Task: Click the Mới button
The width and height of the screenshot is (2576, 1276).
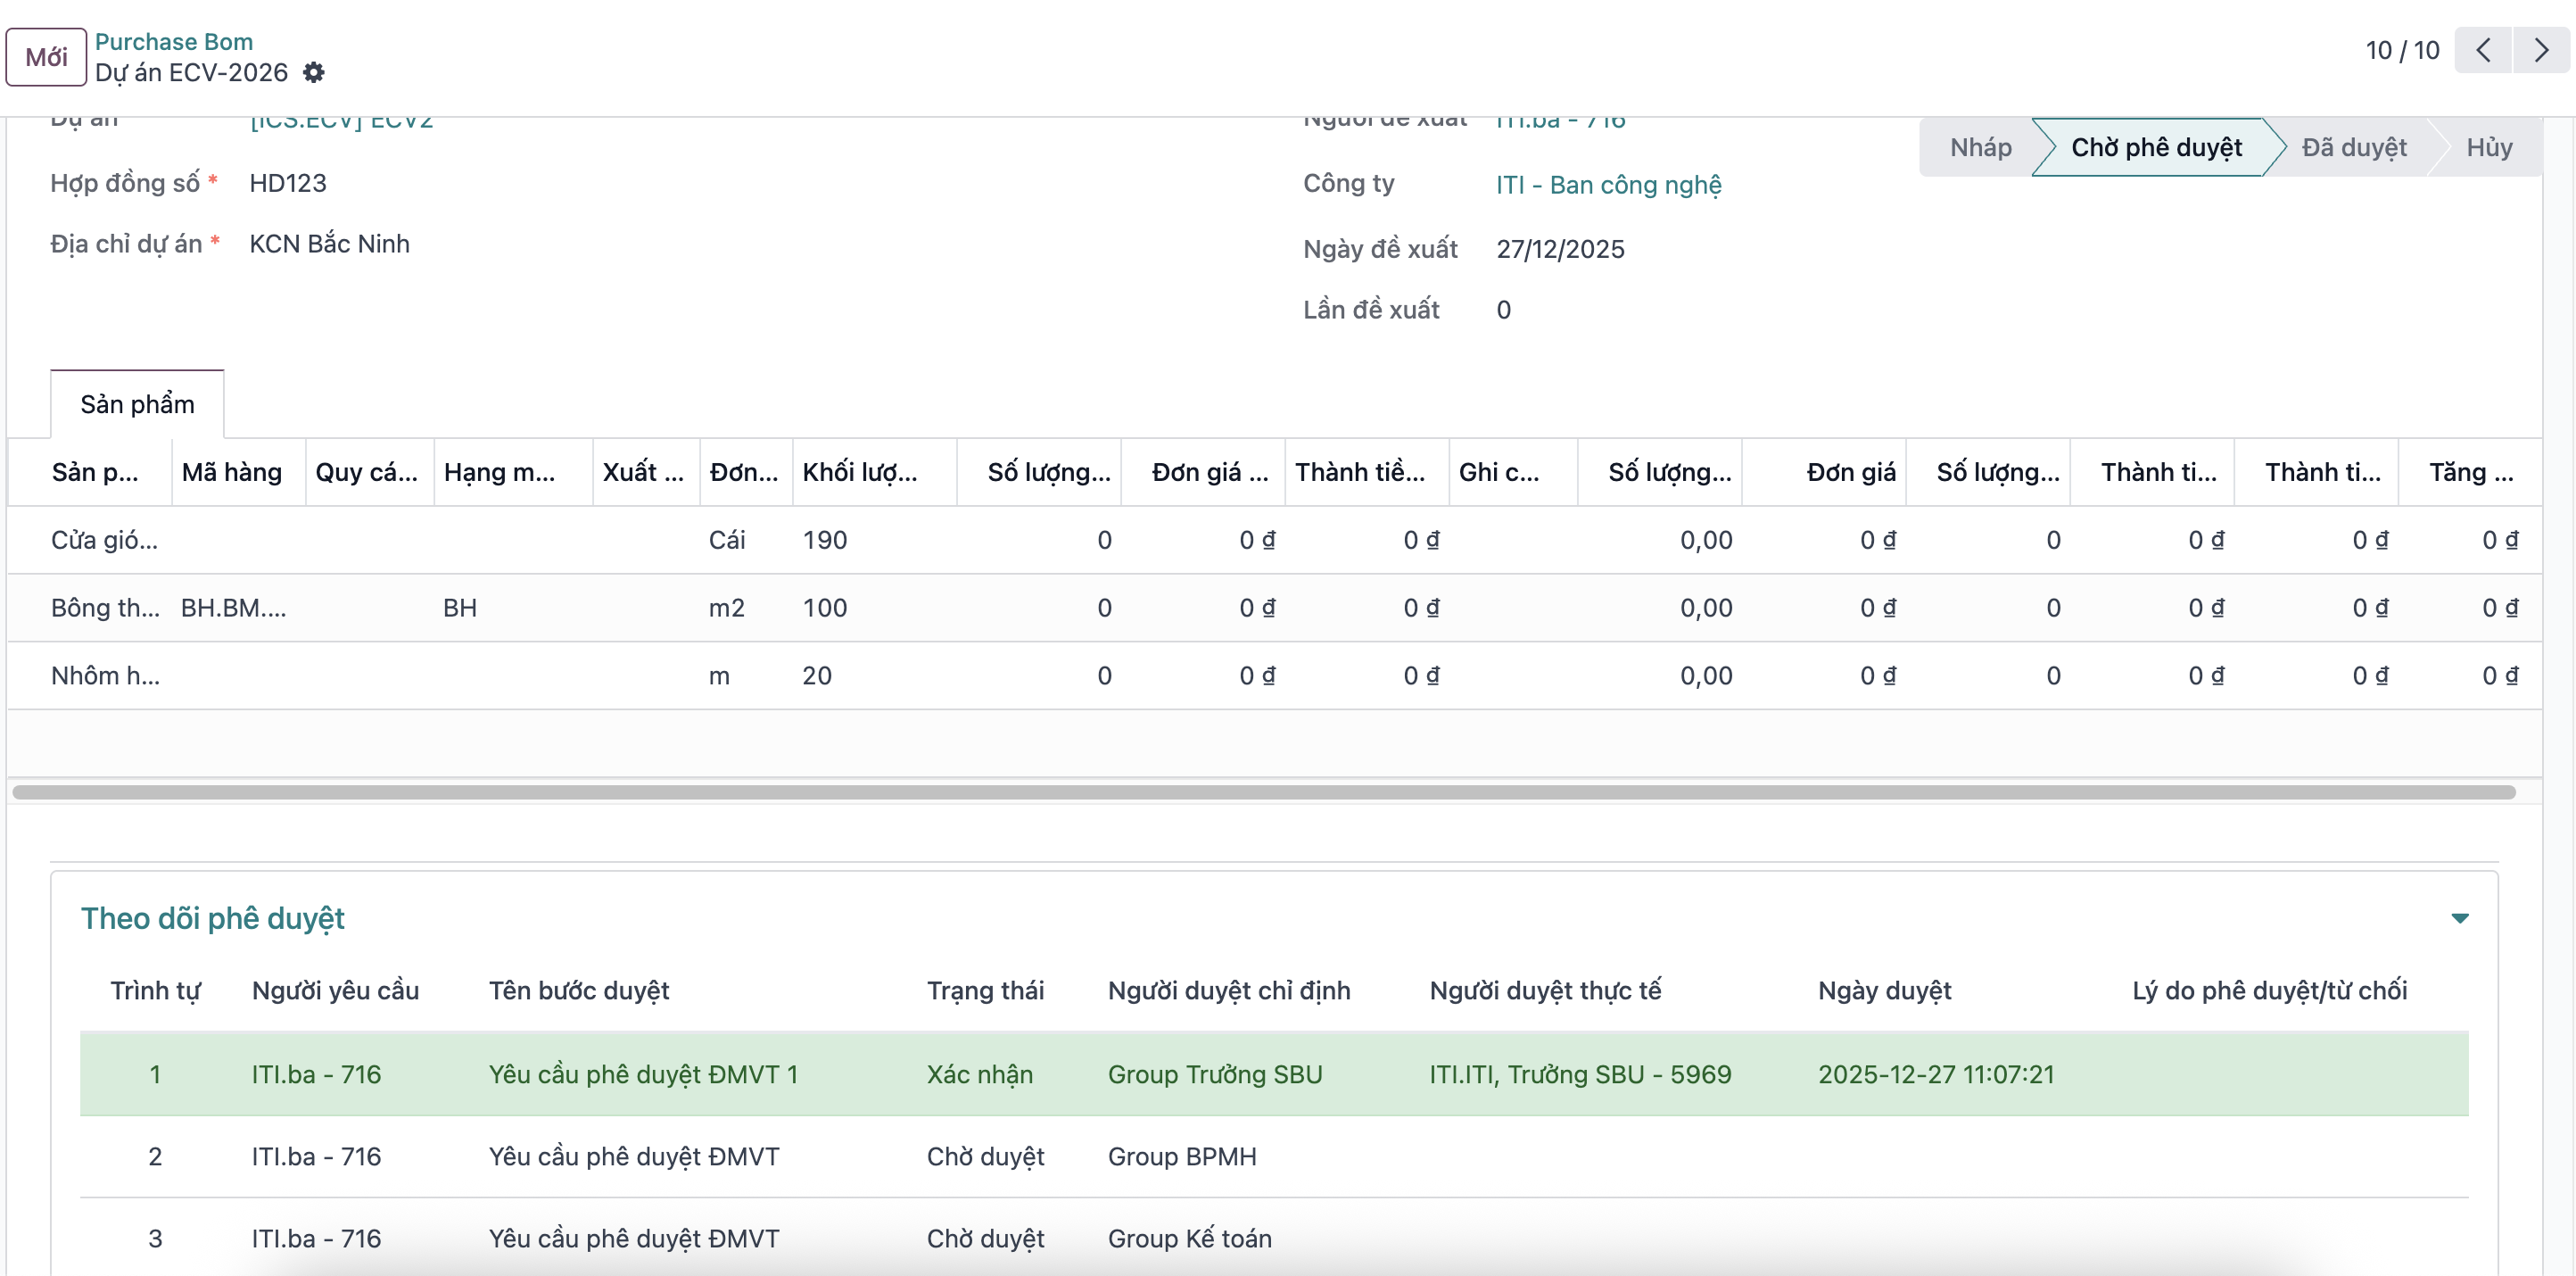Action: click(x=46, y=57)
